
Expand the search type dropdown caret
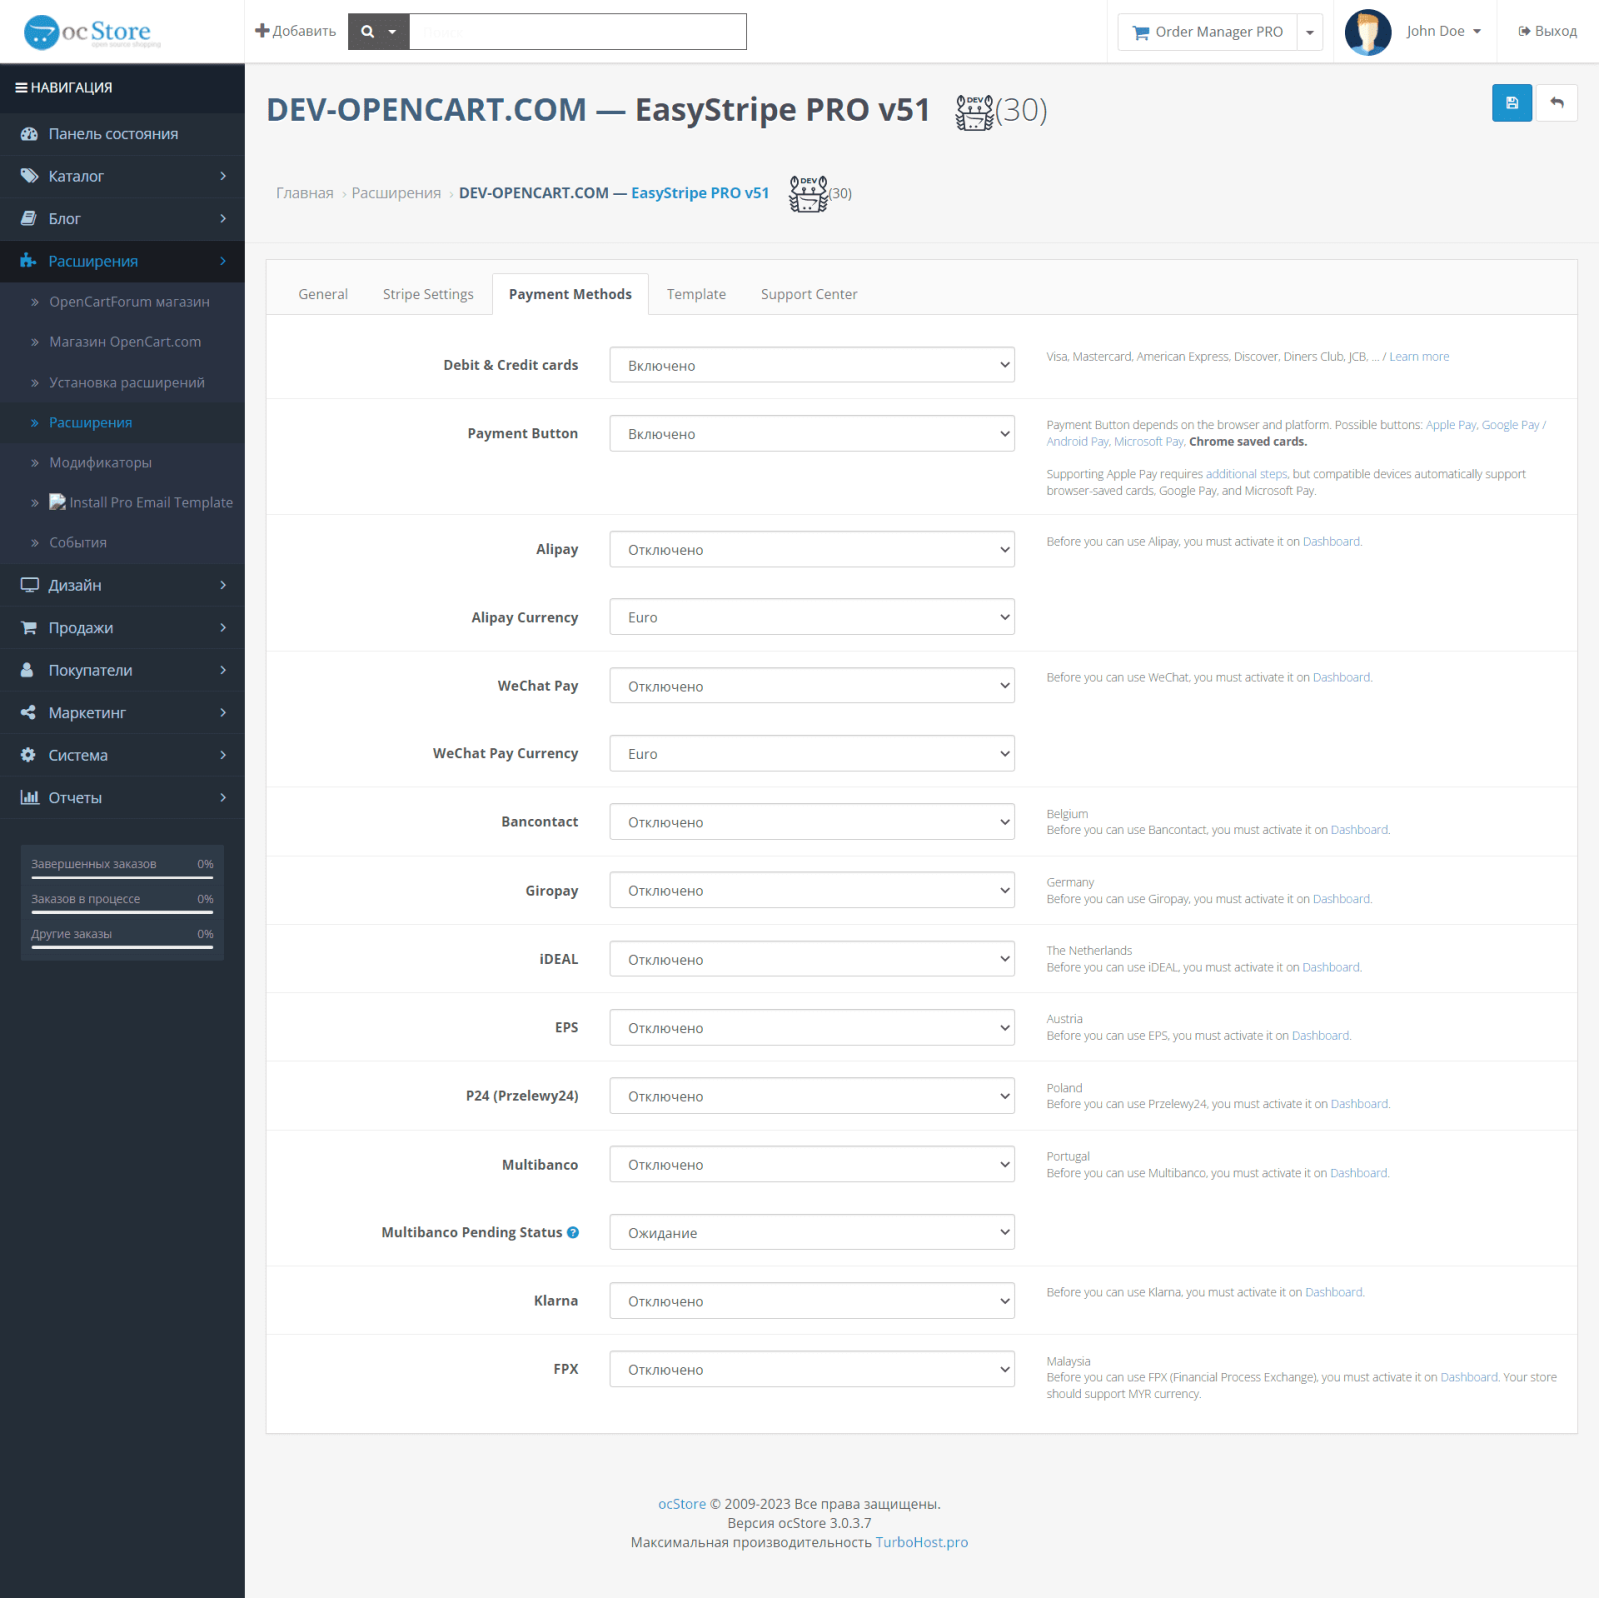[392, 32]
